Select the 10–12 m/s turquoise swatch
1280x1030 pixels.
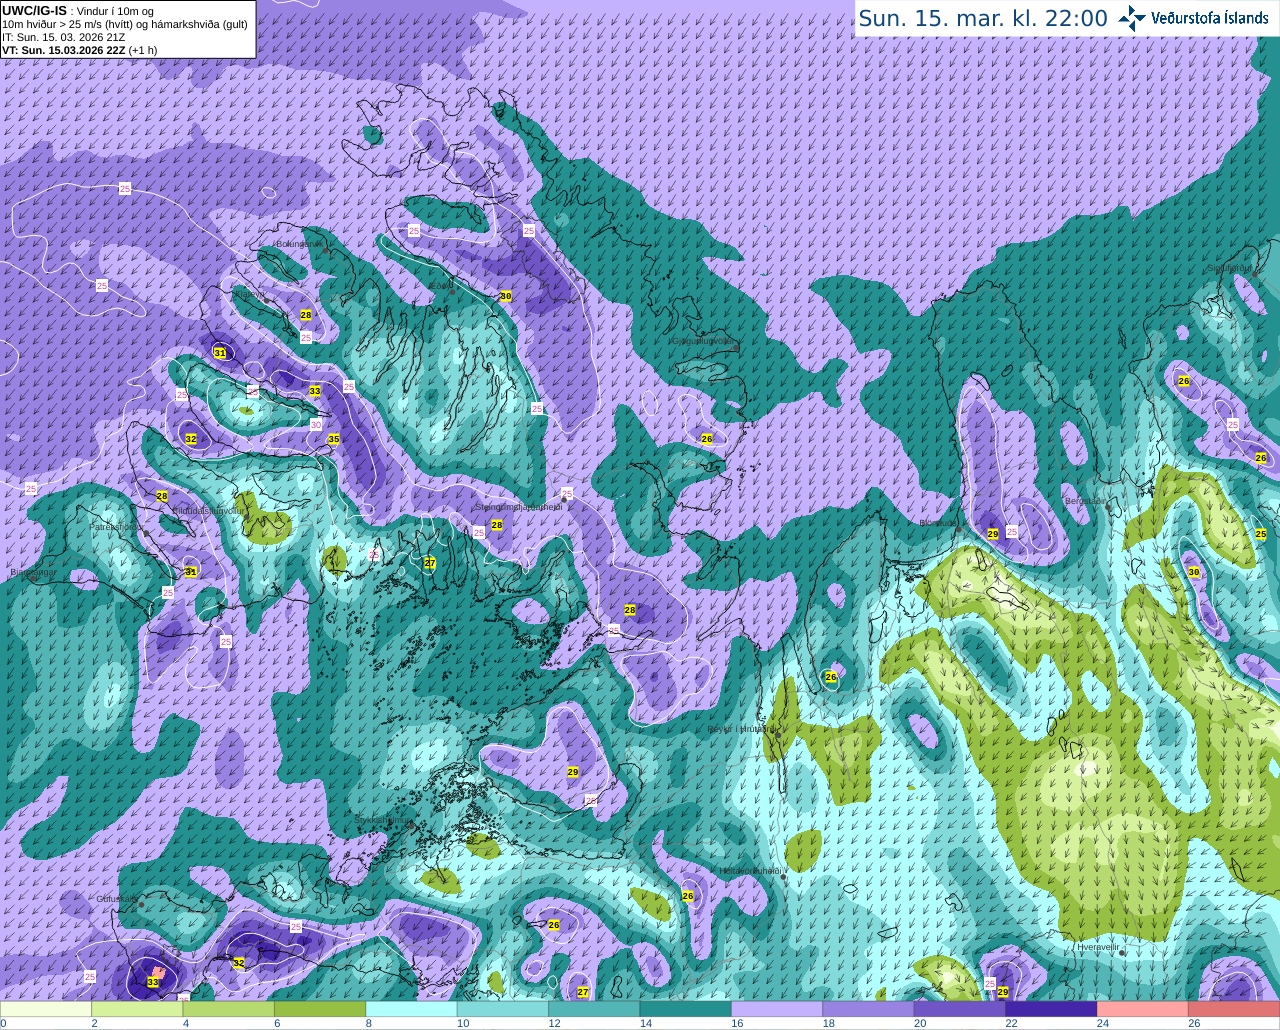(x=503, y=1009)
